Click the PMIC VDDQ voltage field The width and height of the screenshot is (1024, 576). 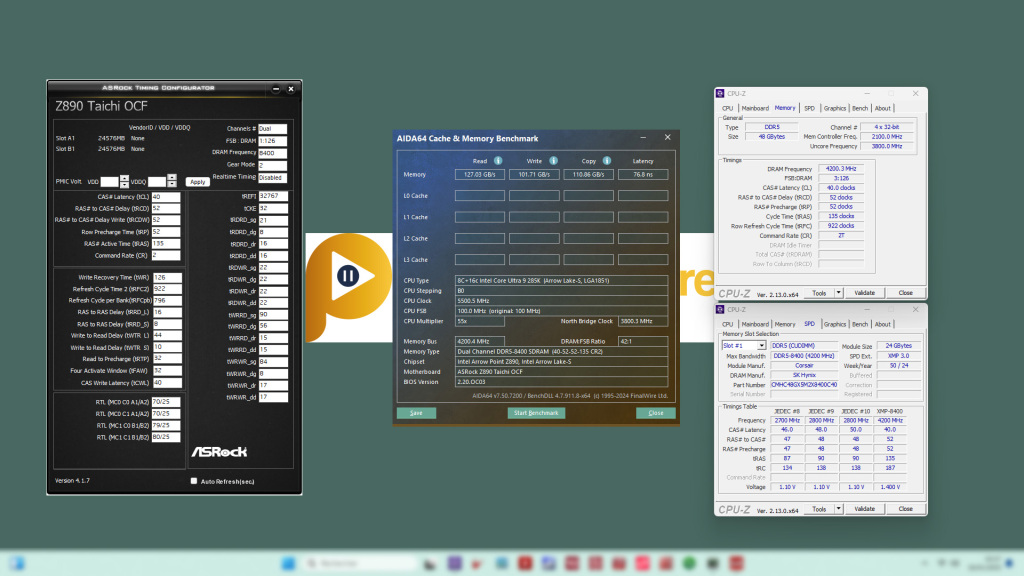pos(157,182)
